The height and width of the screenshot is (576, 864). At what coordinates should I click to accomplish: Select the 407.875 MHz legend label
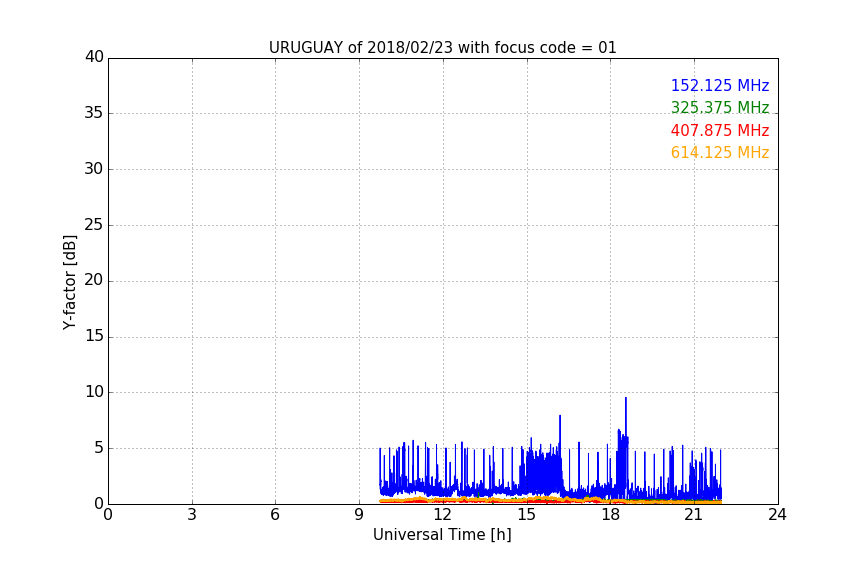(x=720, y=131)
